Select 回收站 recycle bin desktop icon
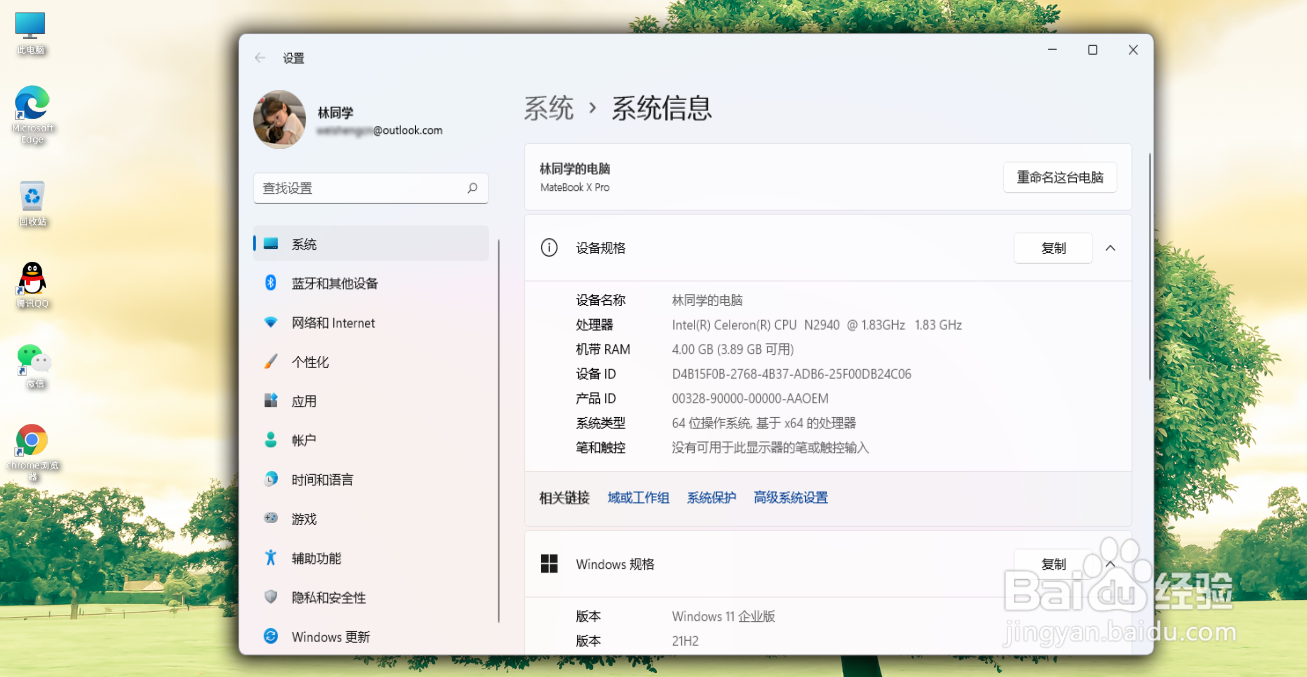This screenshot has width=1307, height=677. pos(32,202)
